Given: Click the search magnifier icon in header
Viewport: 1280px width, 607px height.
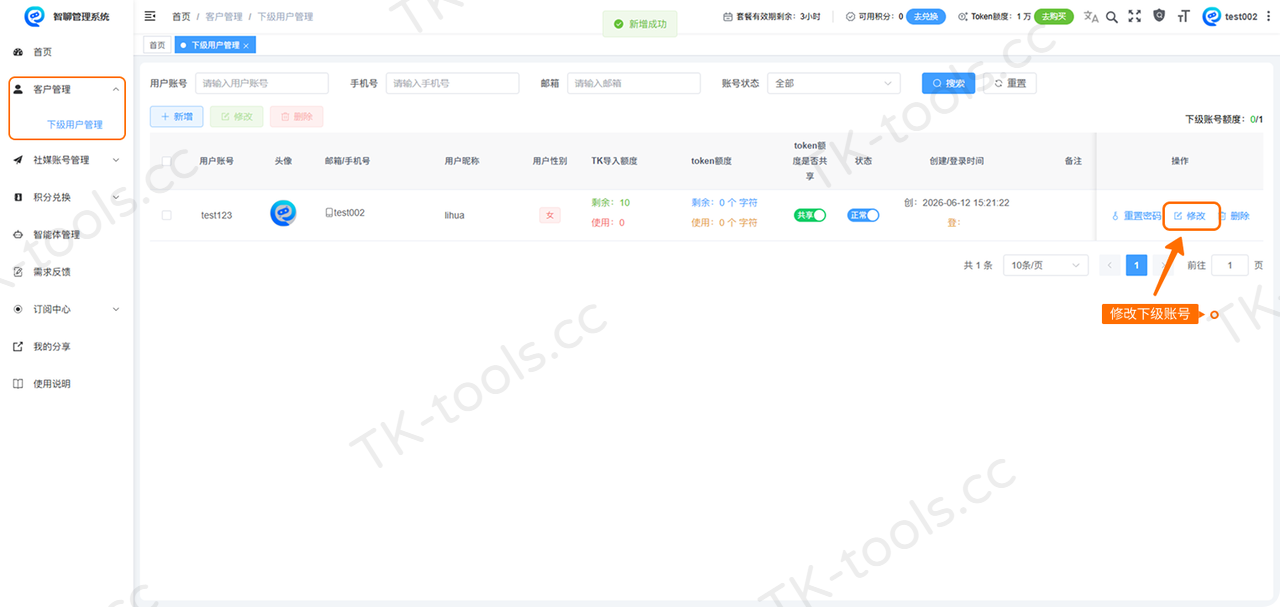Looking at the screenshot, I should pyautogui.click(x=1112, y=16).
